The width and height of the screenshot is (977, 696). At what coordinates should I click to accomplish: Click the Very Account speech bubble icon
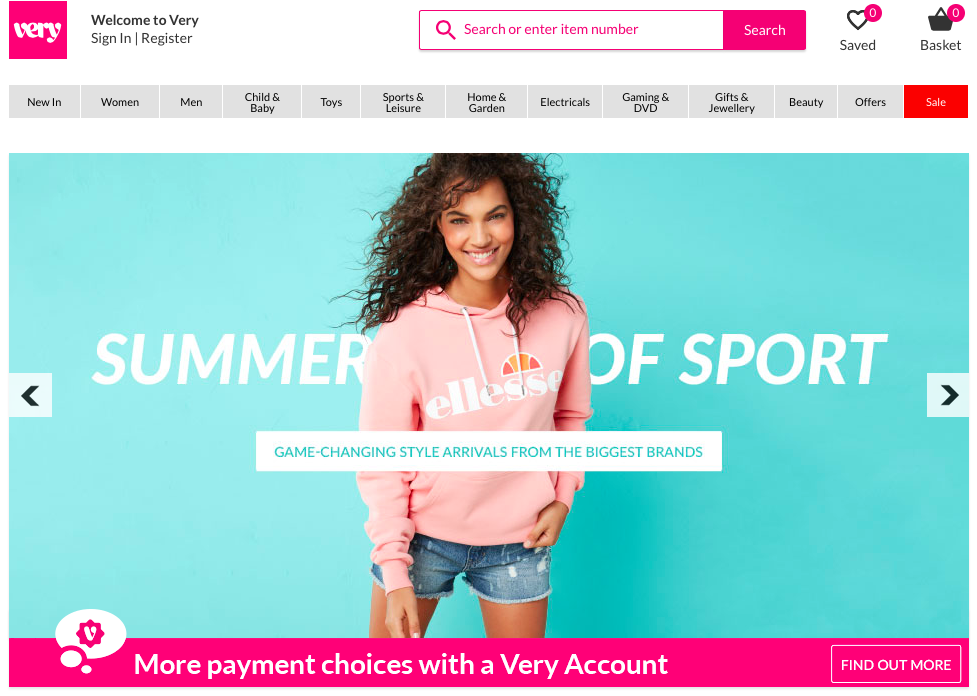pyautogui.click(x=90, y=641)
